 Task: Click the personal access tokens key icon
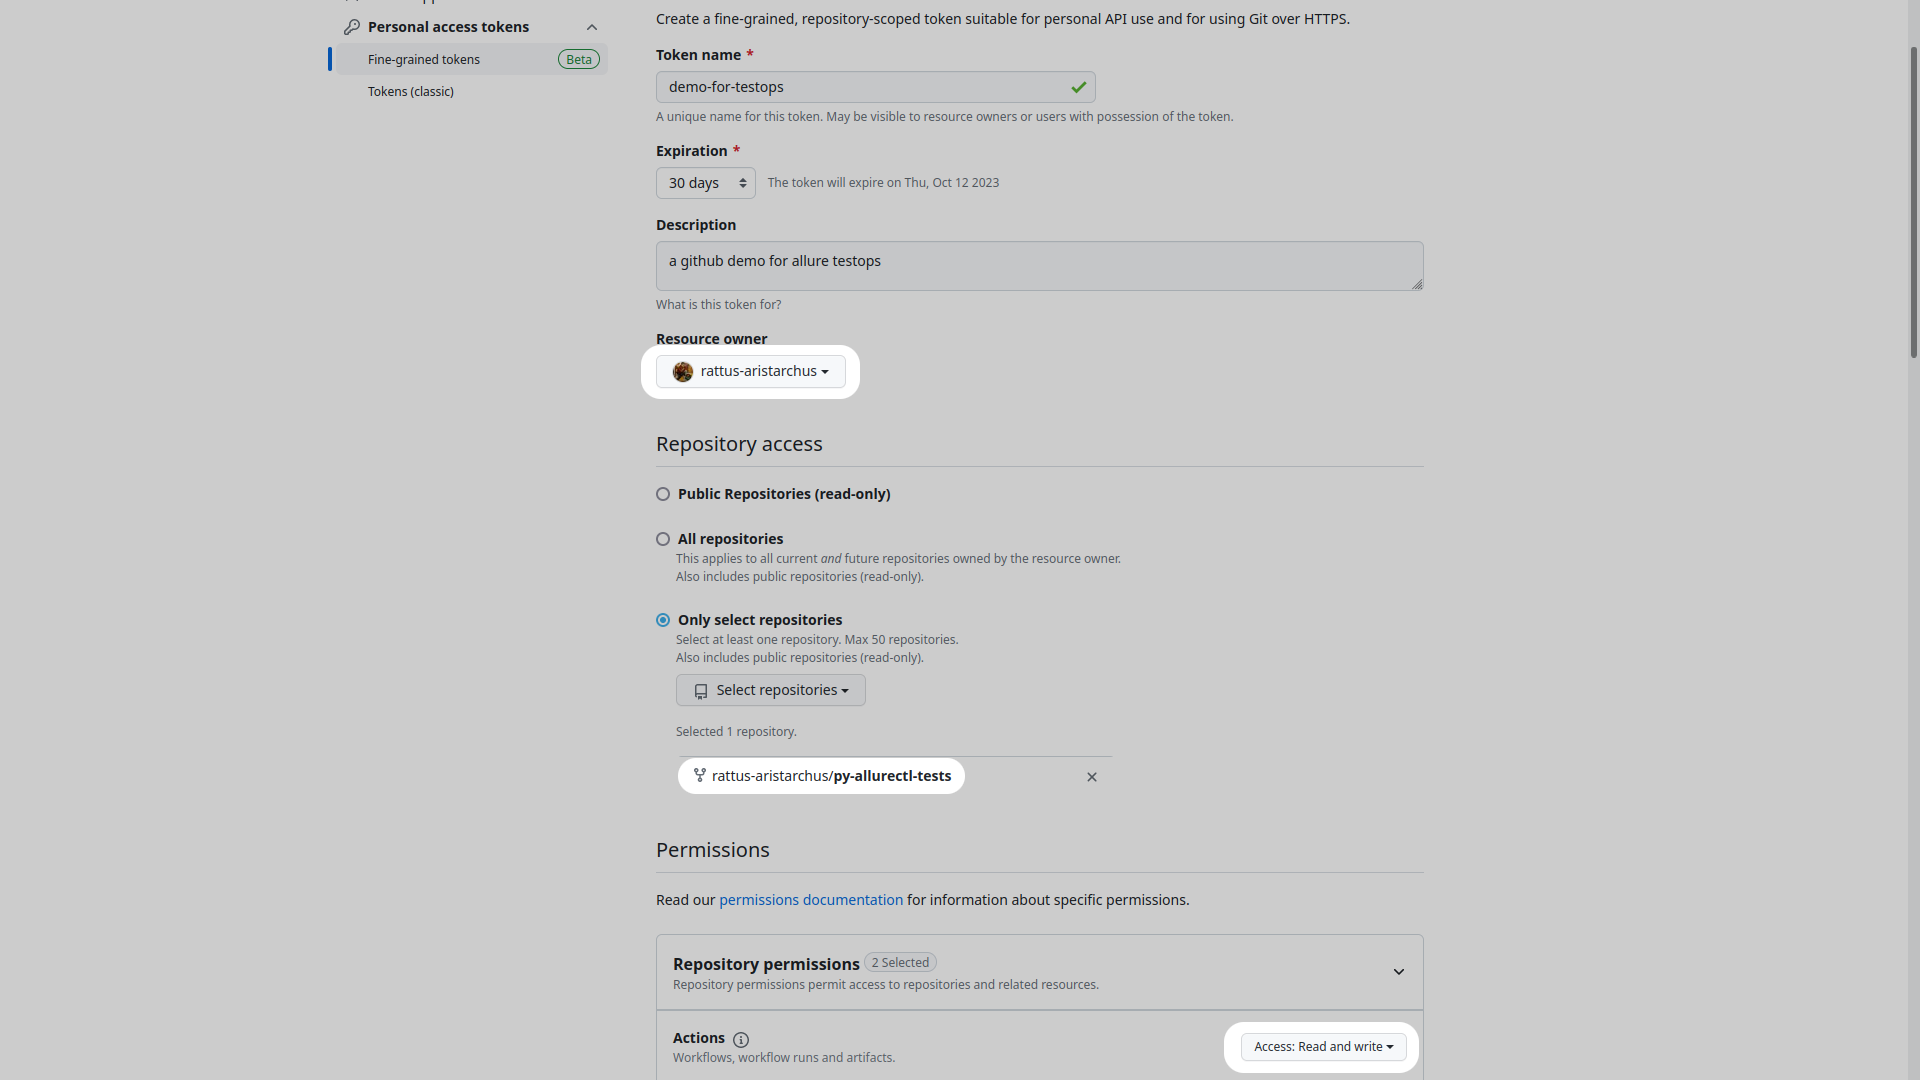pos(349,25)
